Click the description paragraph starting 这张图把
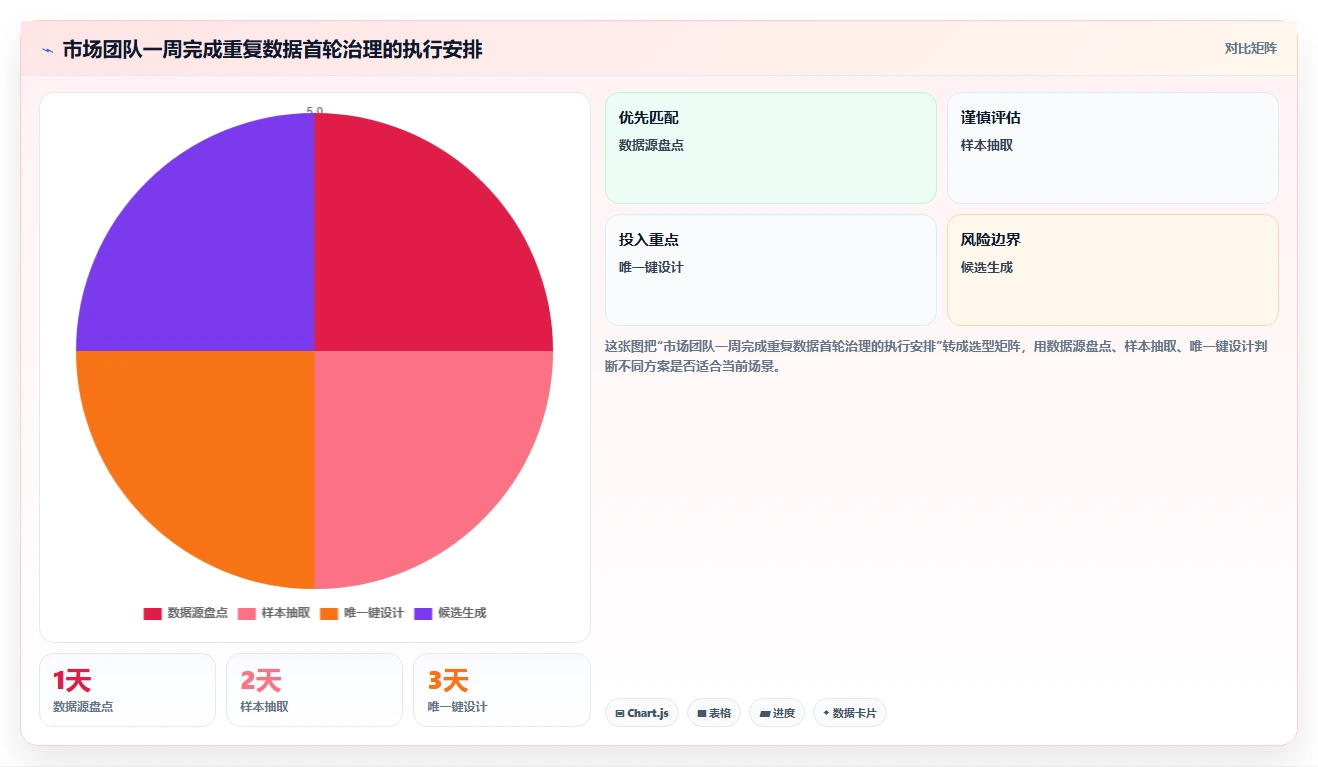This screenshot has width=1318, height=767. click(936, 356)
